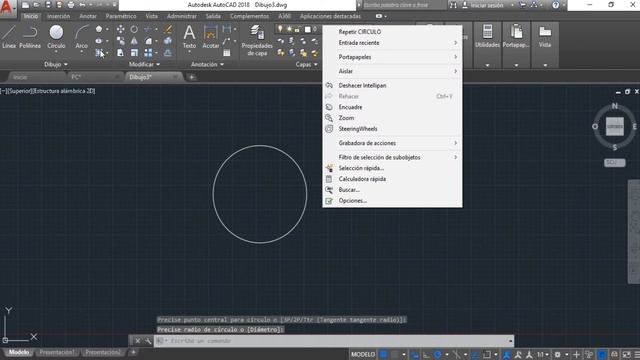Toggle clean screen icon in status bar

pyautogui.click(x=626, y=354)
